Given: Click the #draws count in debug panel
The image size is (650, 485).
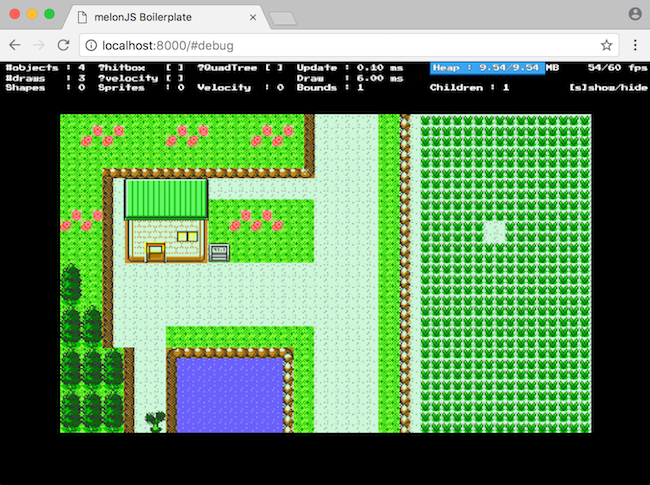Looking at the screenshot, I should pos(45,78).
